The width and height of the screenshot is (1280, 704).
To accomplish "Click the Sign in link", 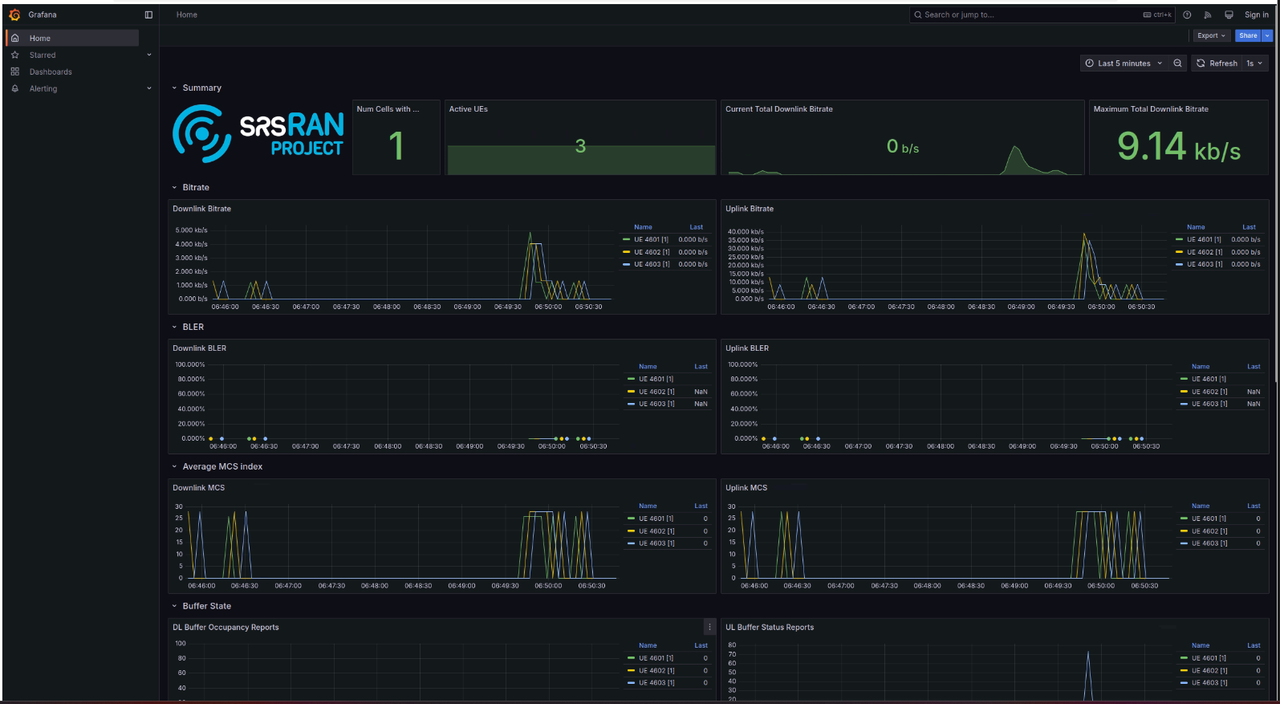I will point(1257,15).
